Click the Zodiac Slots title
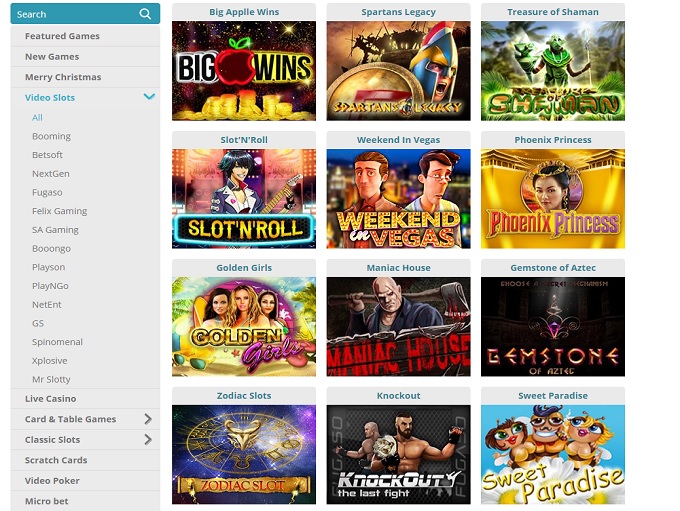This screenshot has width=680, height=511. pyautogui.click(x=244, y=396)
